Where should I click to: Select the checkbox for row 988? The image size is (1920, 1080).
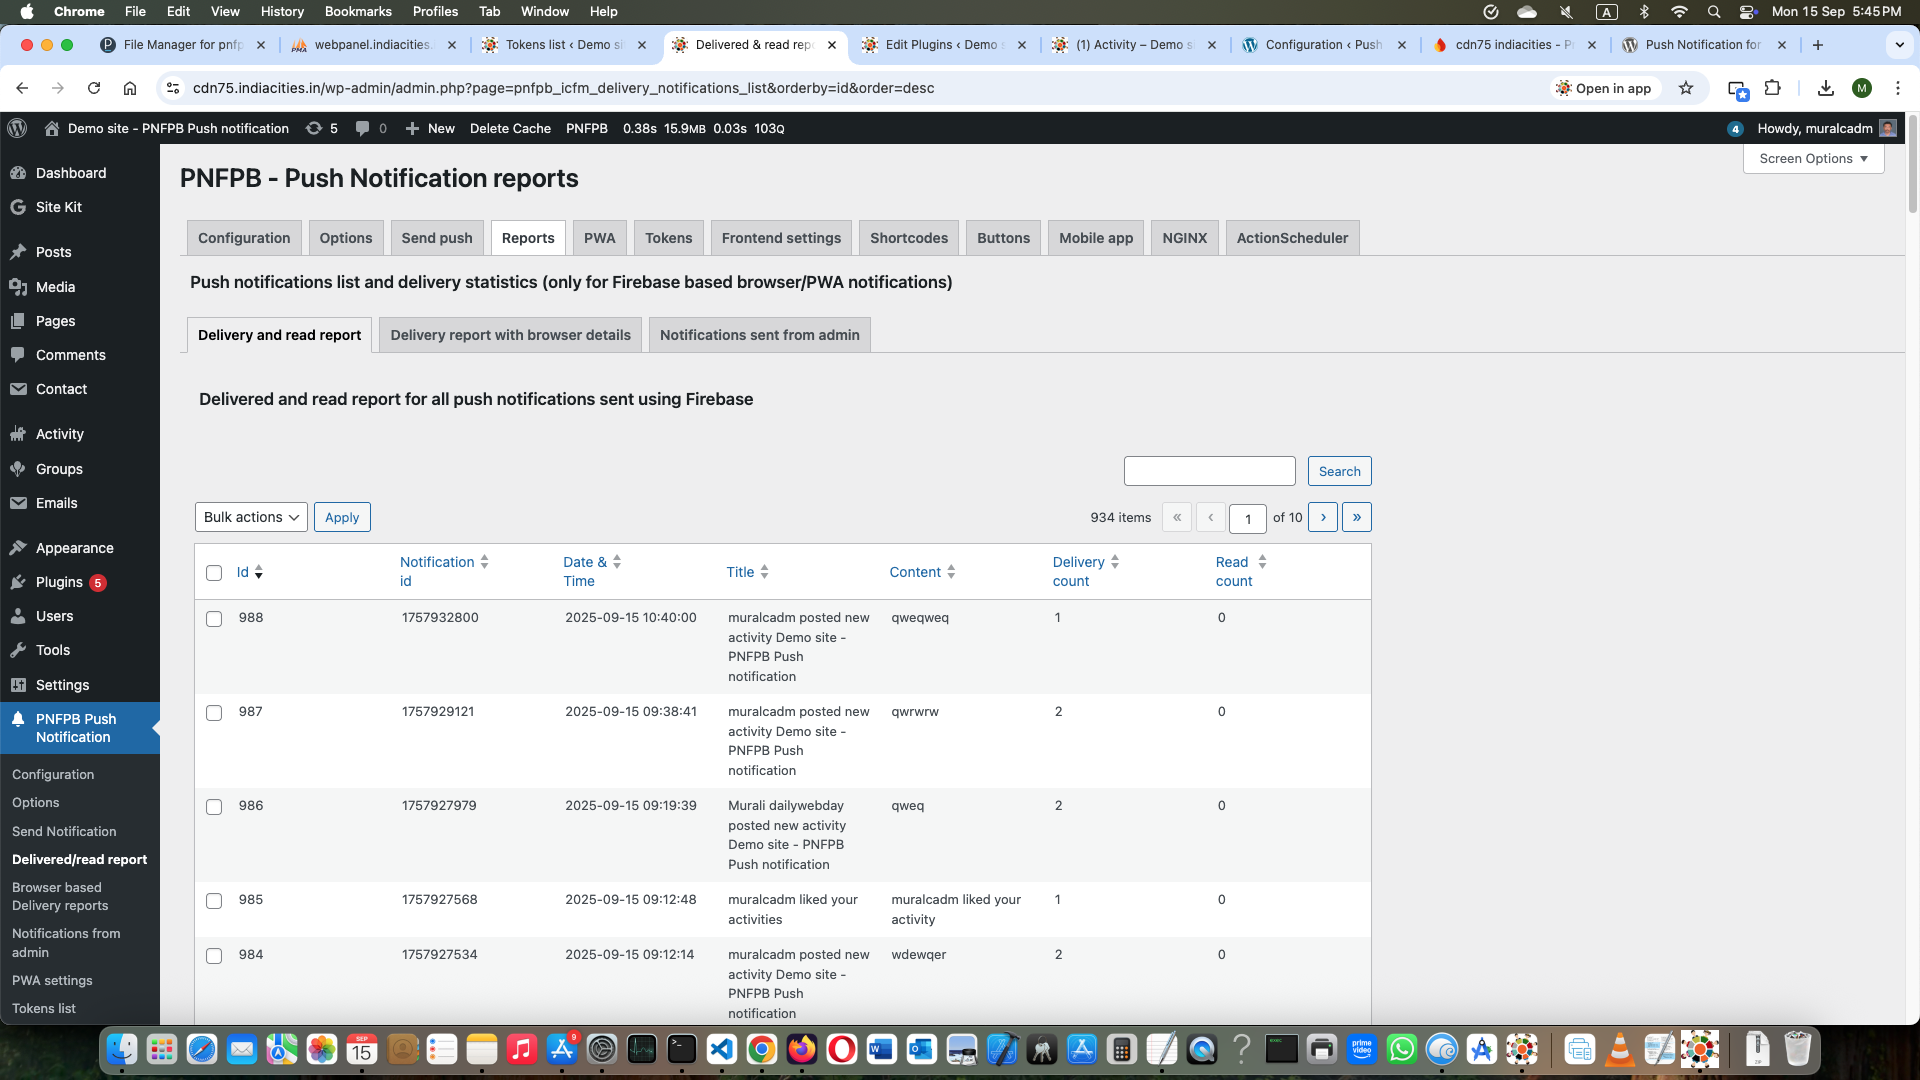(214, 619)
